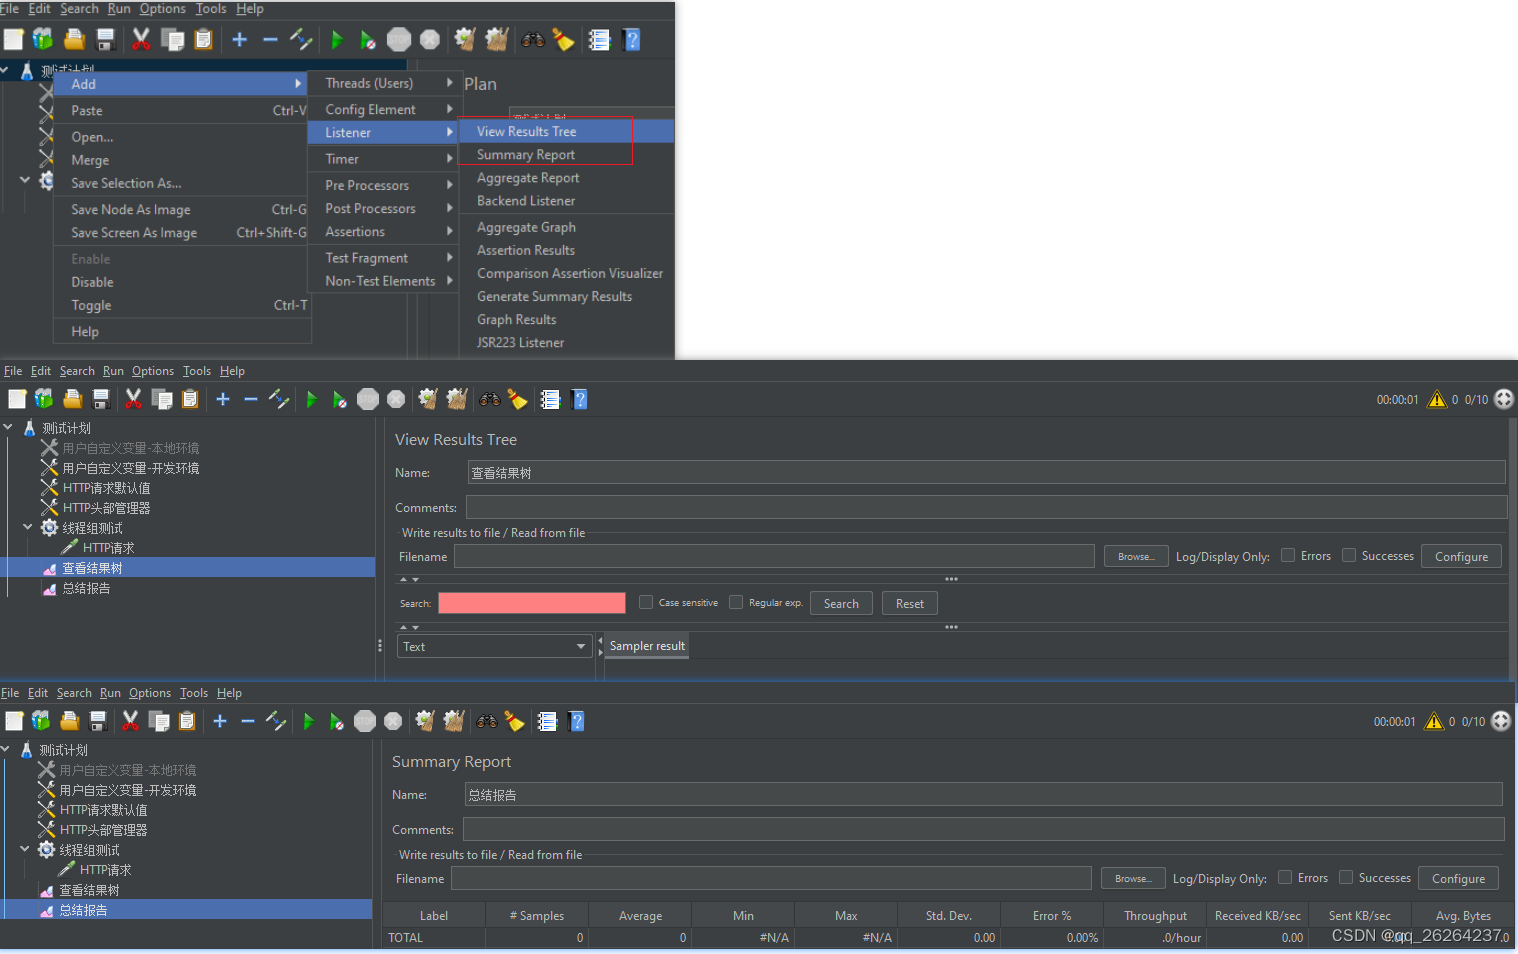Click the pink Search text field
Image resolution: width=1518 pixels, height=954 pixels.
click(532, 603)
